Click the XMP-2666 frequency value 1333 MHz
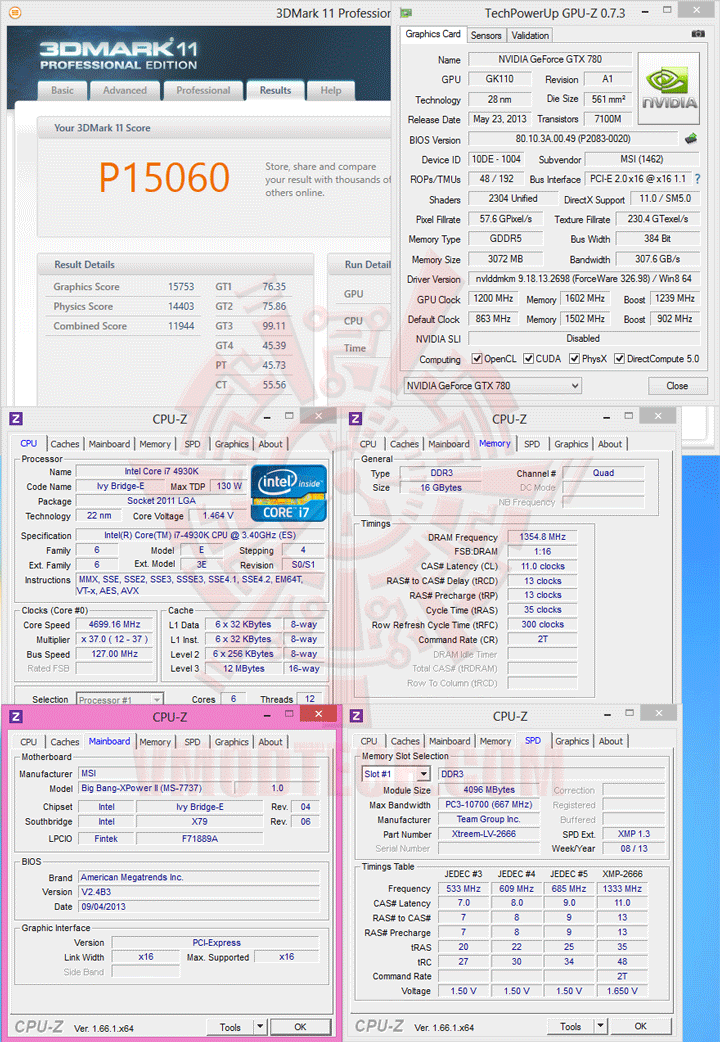The image size is (720, 1042). (x=622, y=888)
